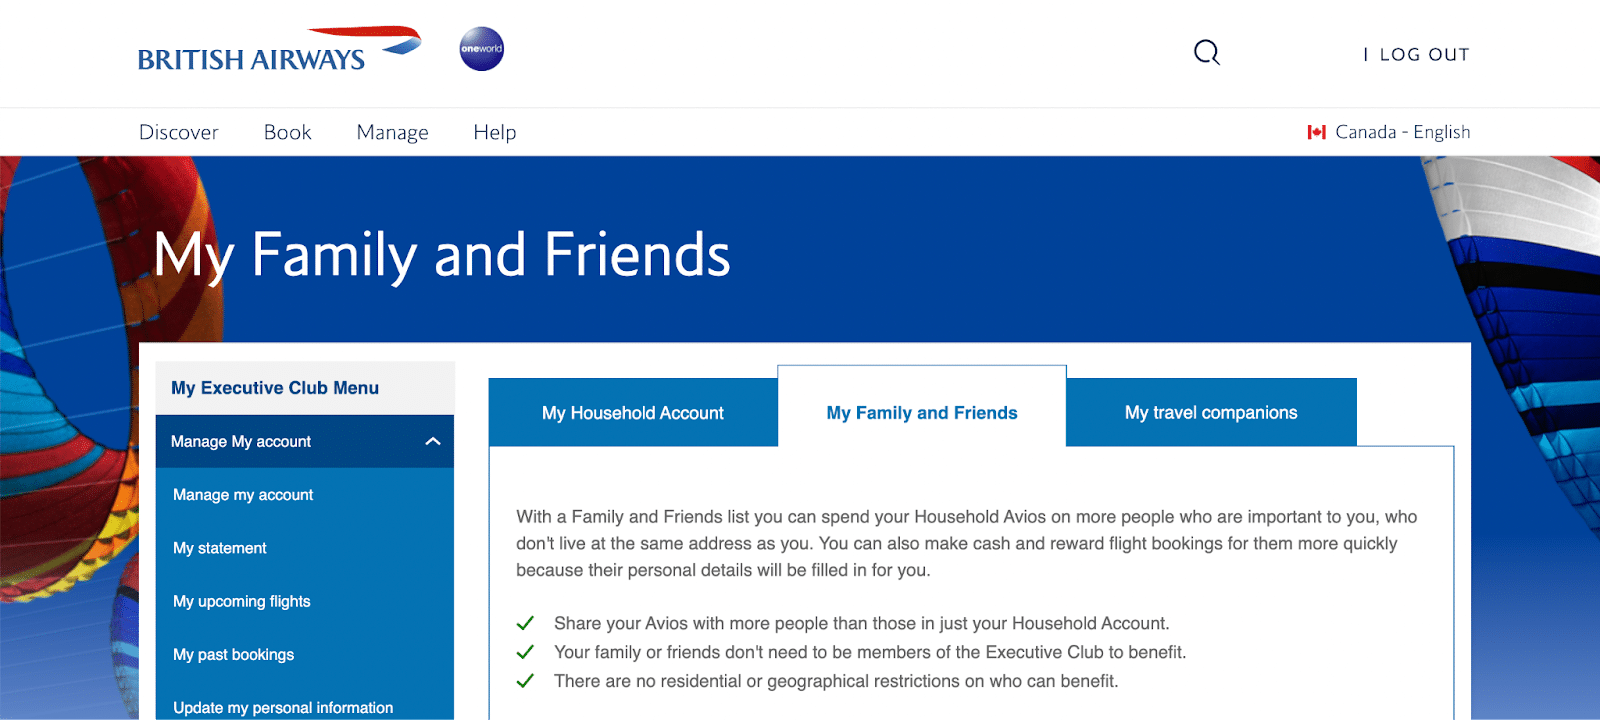Open Manage my account sidebar link
Image resolution: width=1600 pixels, height=720 pixels.
tap(243, 495)
